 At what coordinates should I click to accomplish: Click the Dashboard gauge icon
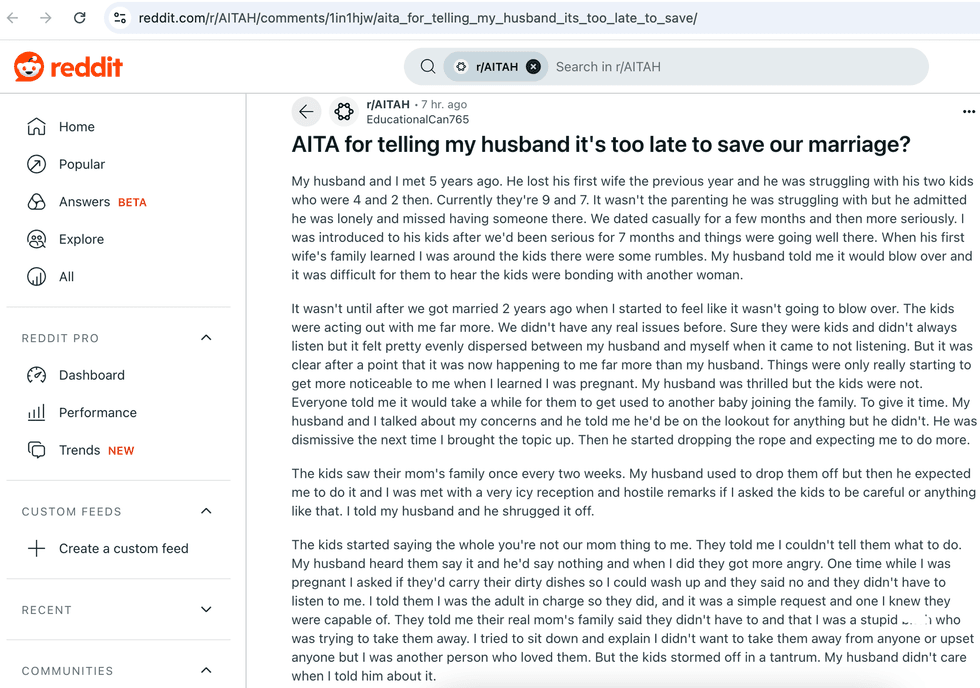point(36,375)
